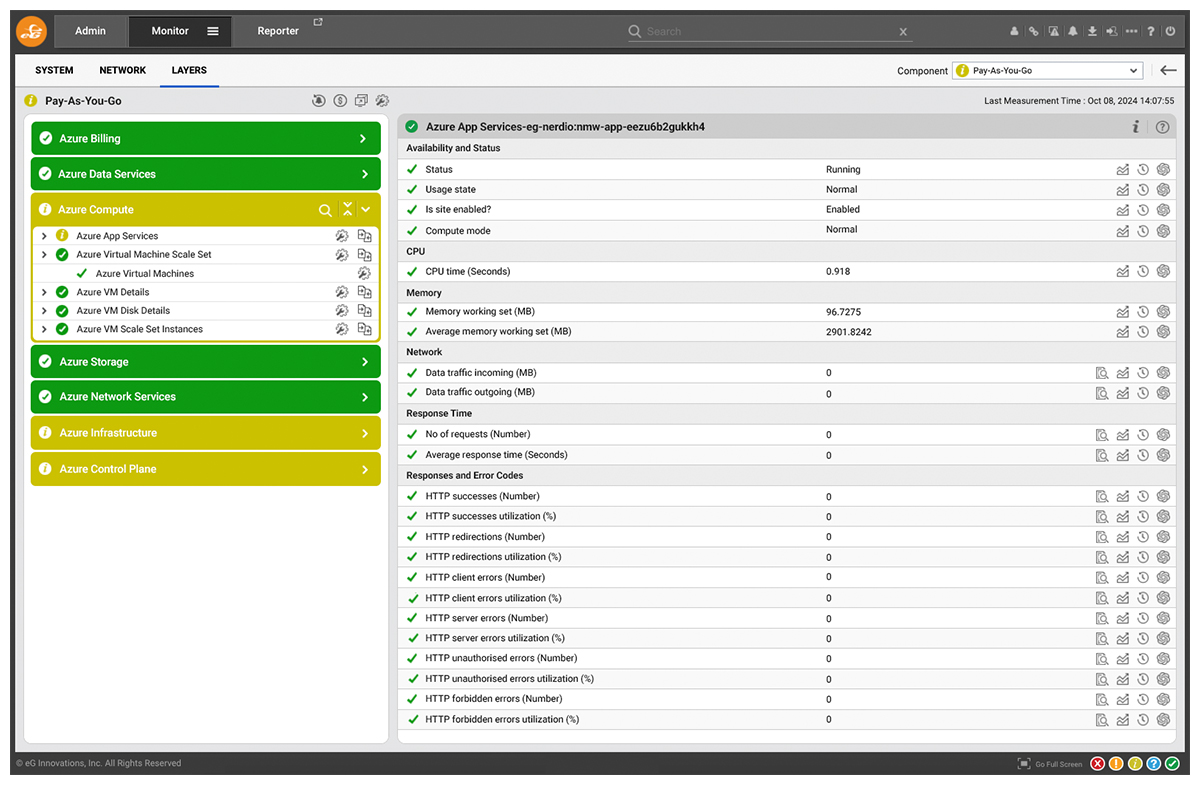Click the Go Full Screen icon
The image size is (1200, 785).
[x=1024, y=764]
